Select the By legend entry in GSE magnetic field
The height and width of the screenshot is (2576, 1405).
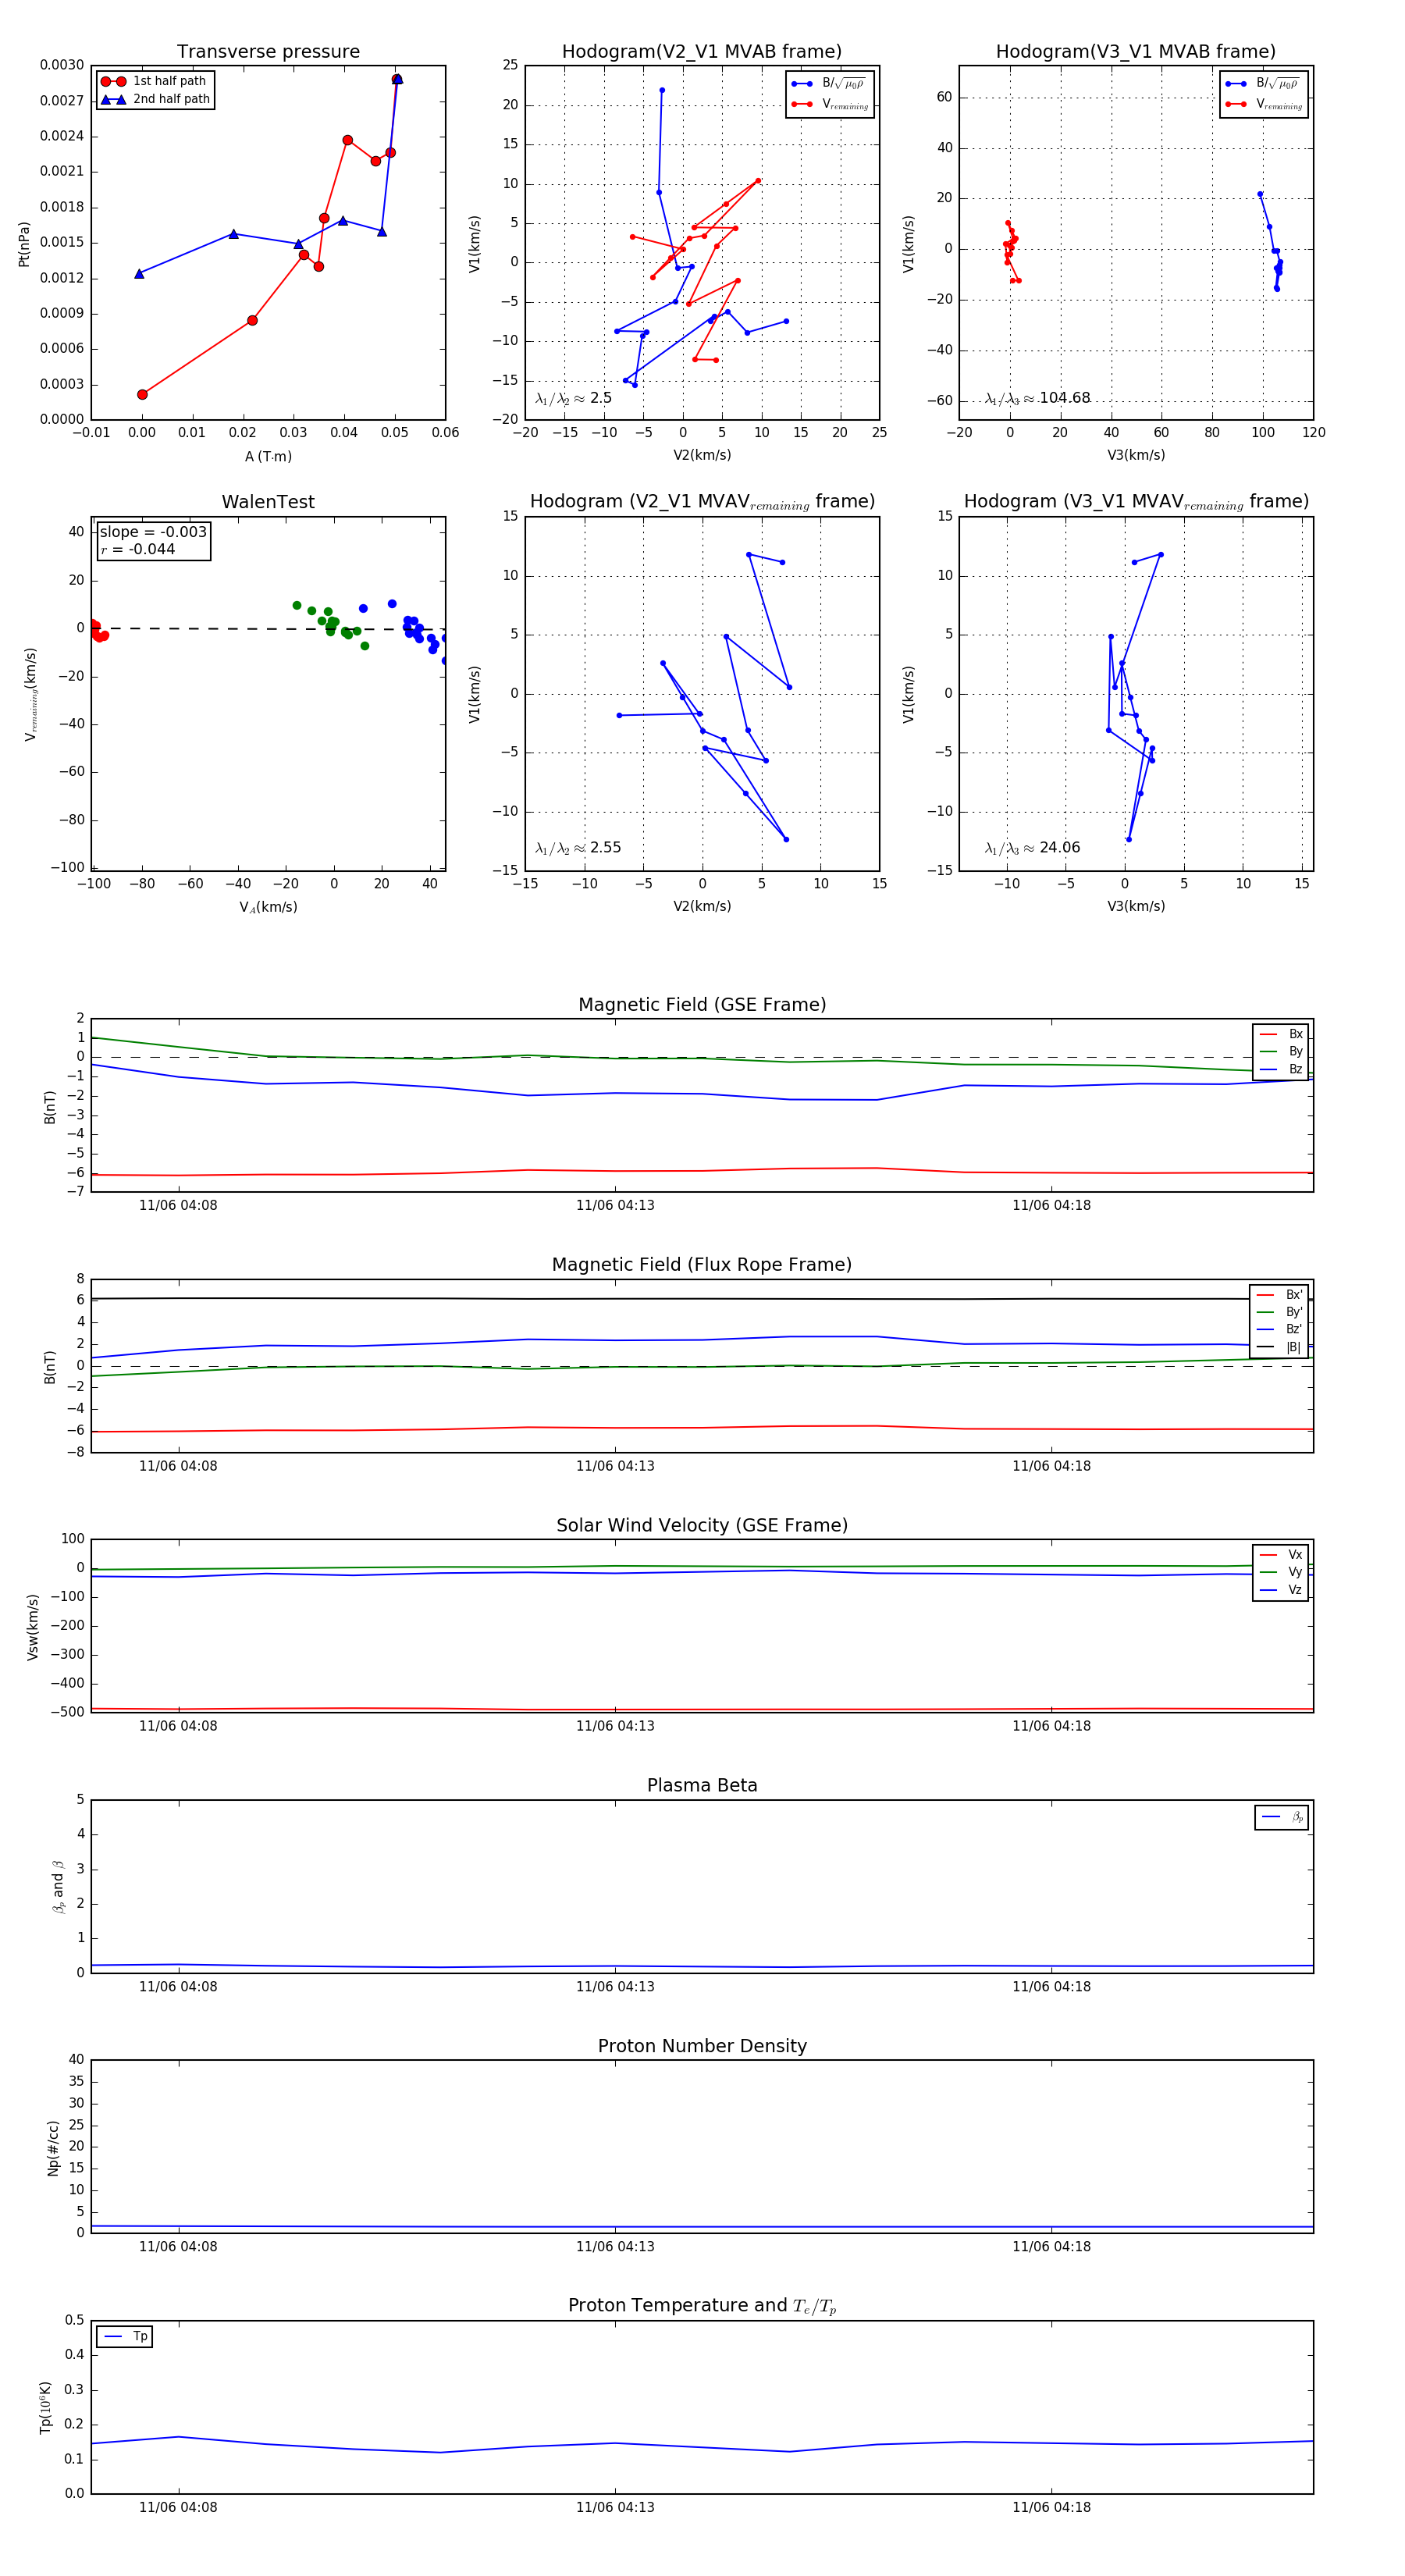point(1281,1051)
